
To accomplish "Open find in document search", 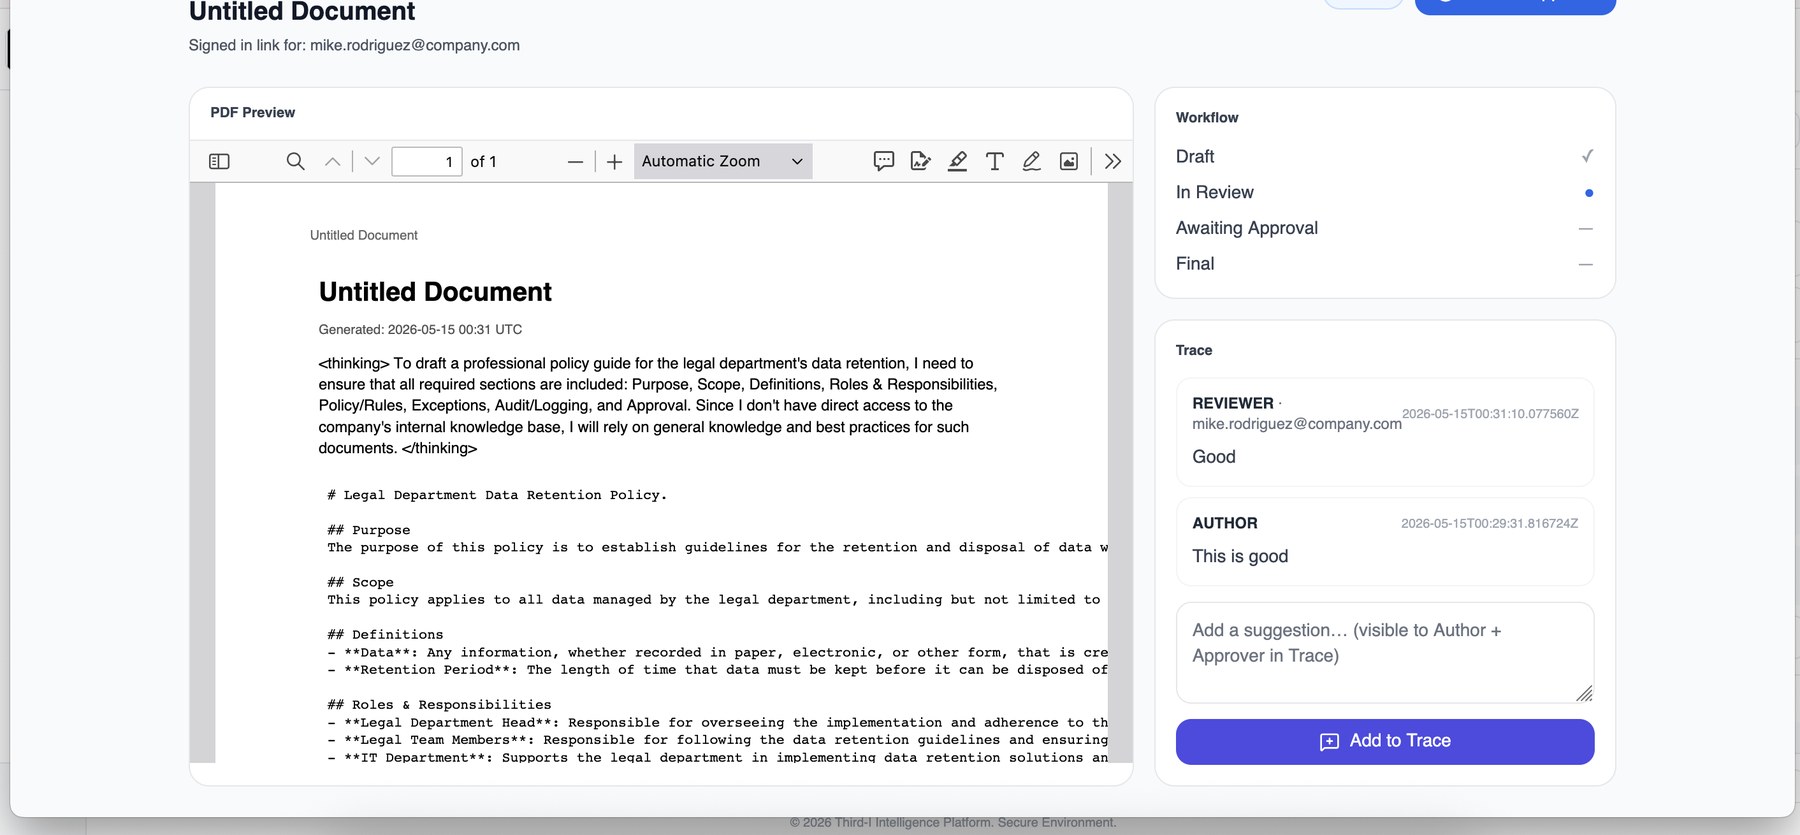I will (x=295, y=161).
